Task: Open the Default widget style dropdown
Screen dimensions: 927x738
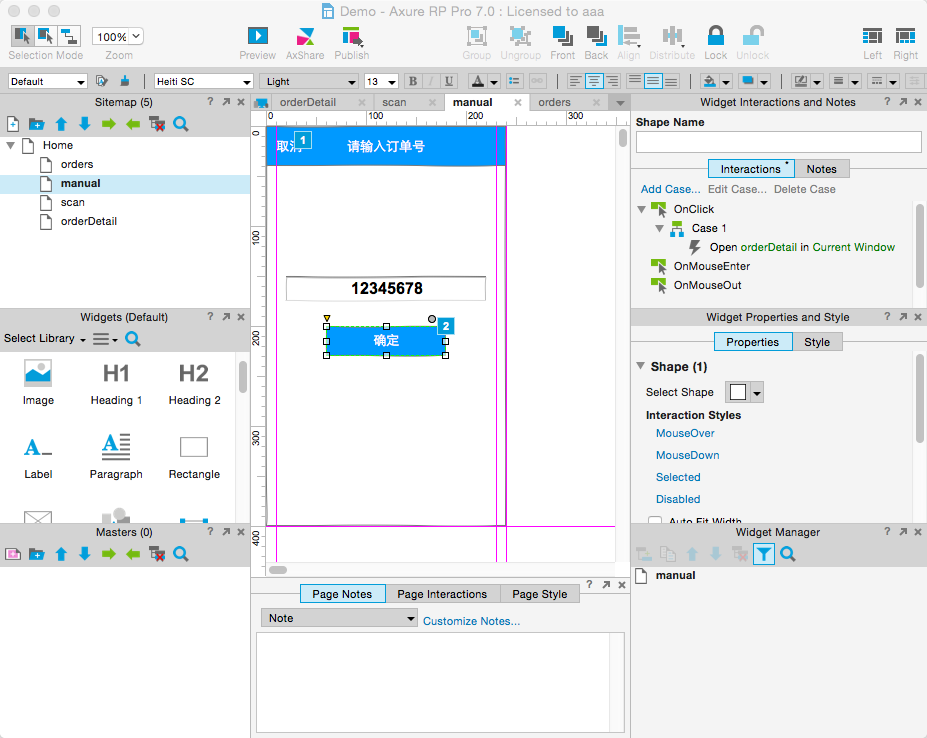Action: 48,81
